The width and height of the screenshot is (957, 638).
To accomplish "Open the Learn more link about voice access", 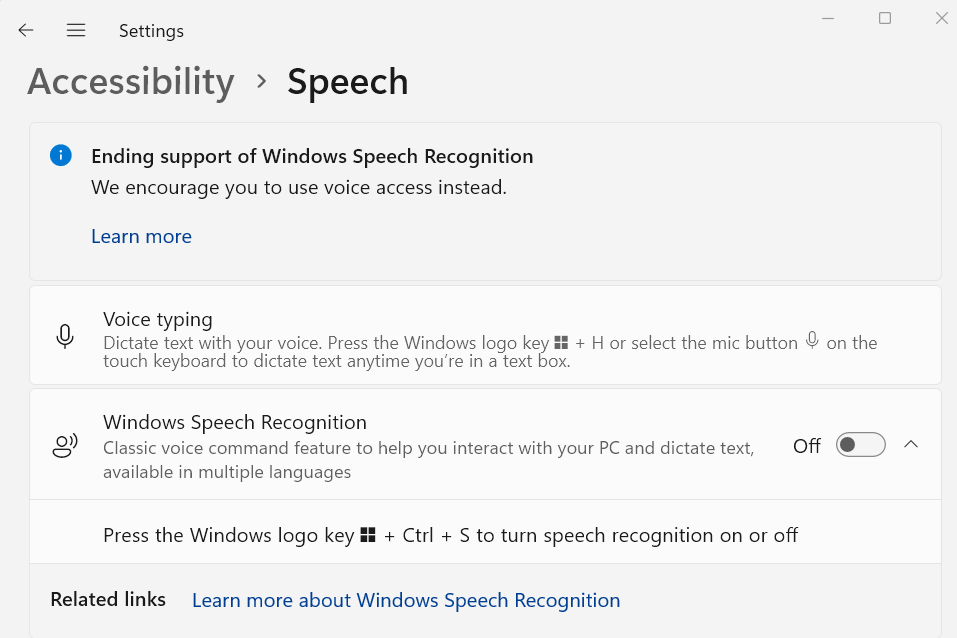I will pos(142,236).
